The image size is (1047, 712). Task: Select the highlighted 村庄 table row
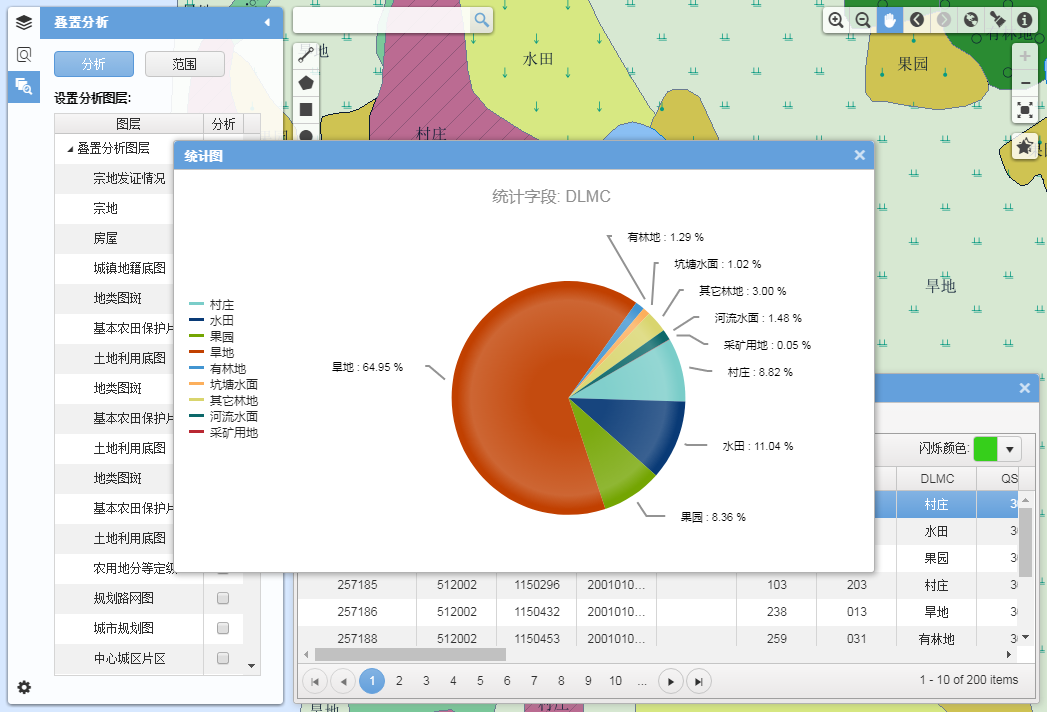pyautogui.click(x=946, y=504)
